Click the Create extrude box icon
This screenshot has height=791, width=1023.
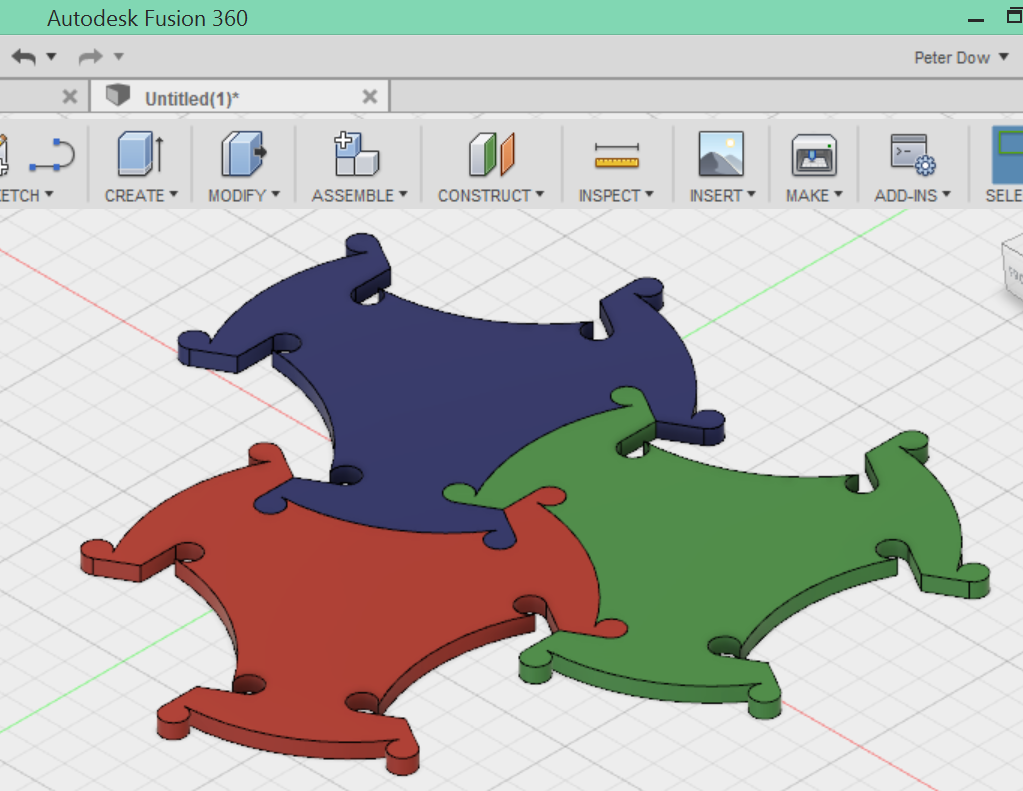140,155
